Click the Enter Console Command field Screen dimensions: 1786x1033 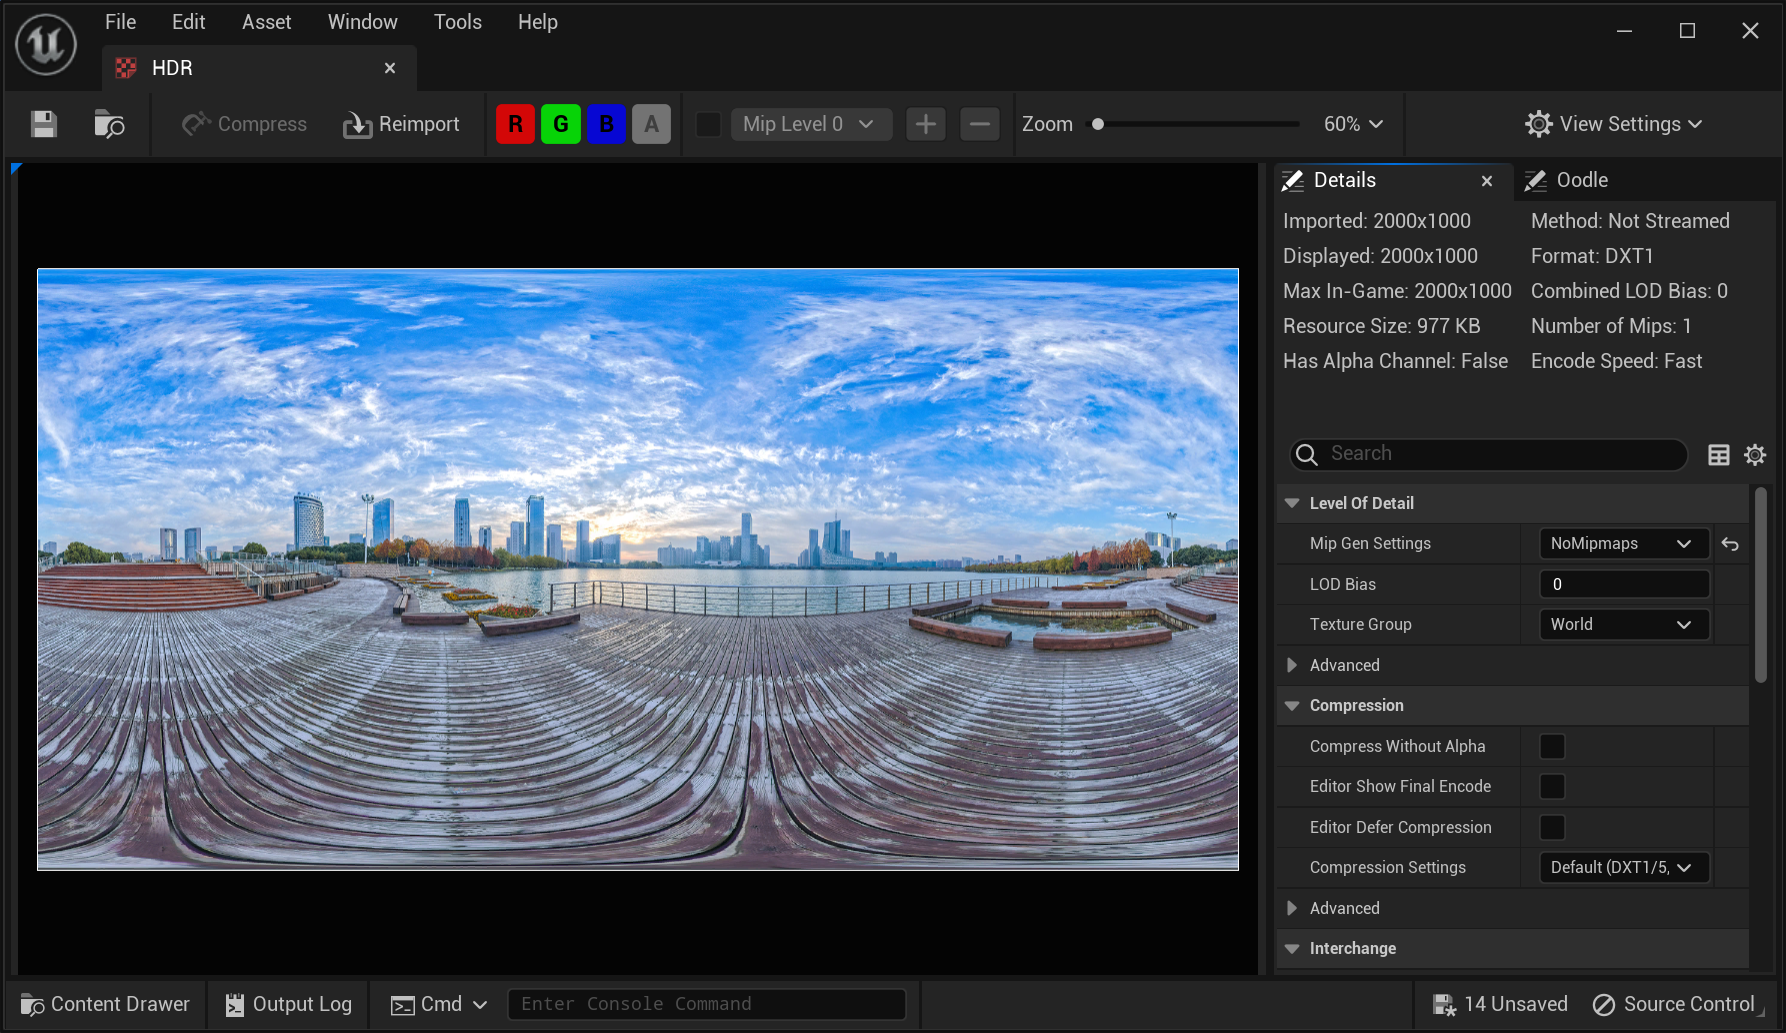pyautogui.click(x=706, y=1004)
